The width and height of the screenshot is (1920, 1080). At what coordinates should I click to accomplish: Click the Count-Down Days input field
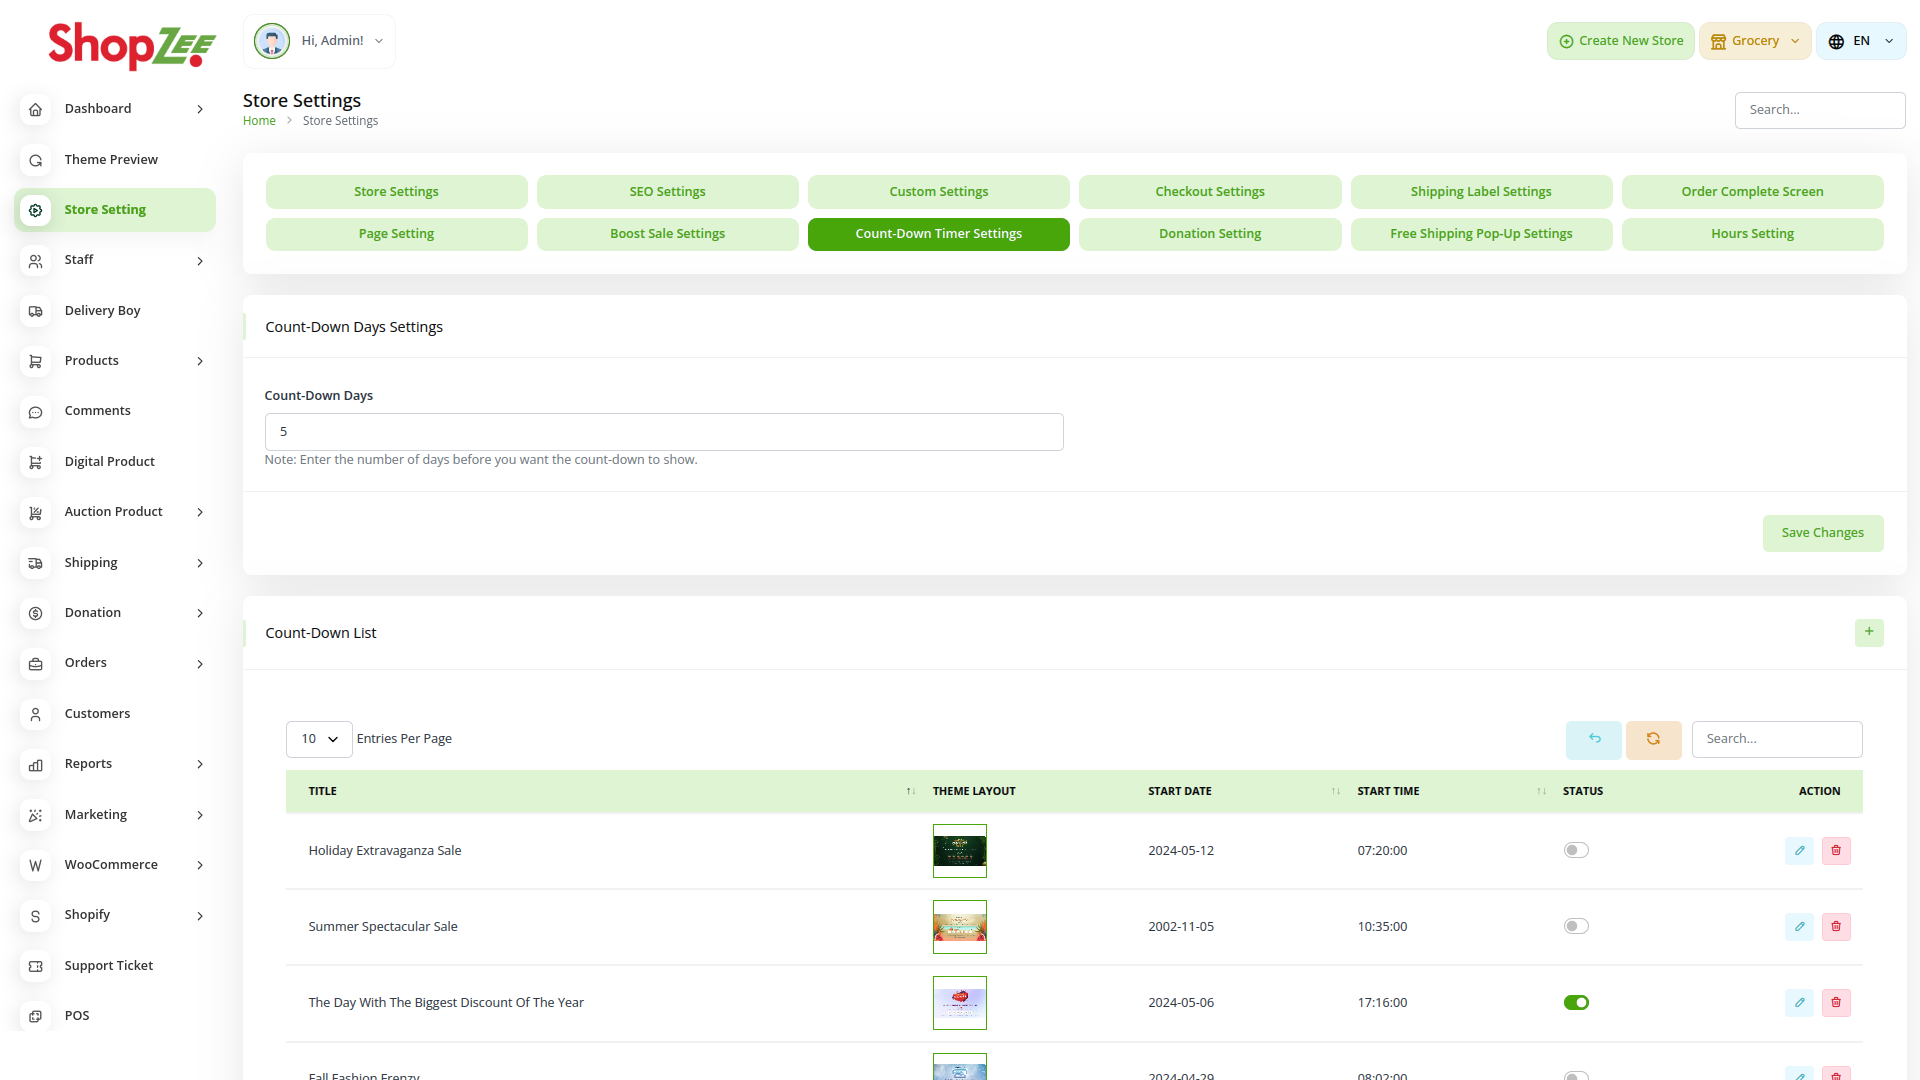click(x=663, y=432)
